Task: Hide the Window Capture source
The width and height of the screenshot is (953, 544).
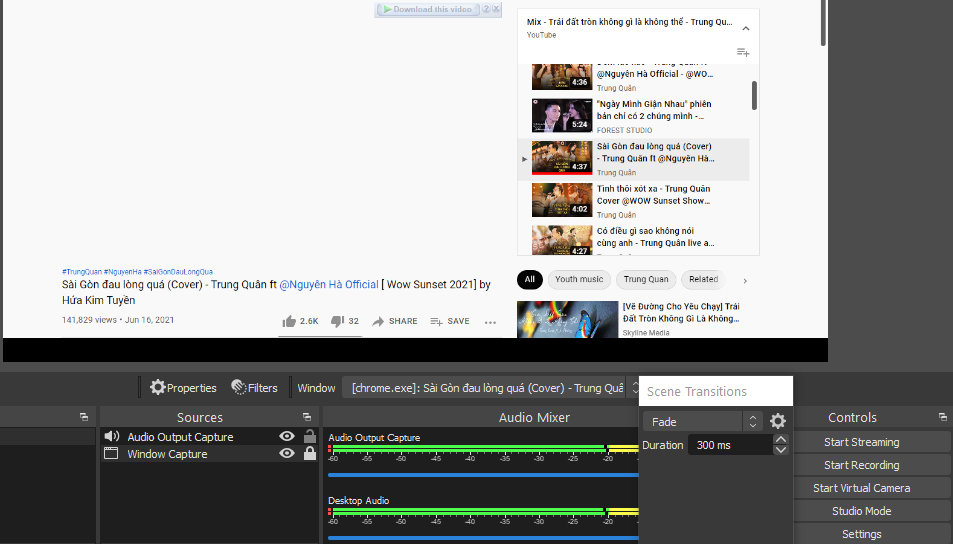Action: 287,453
